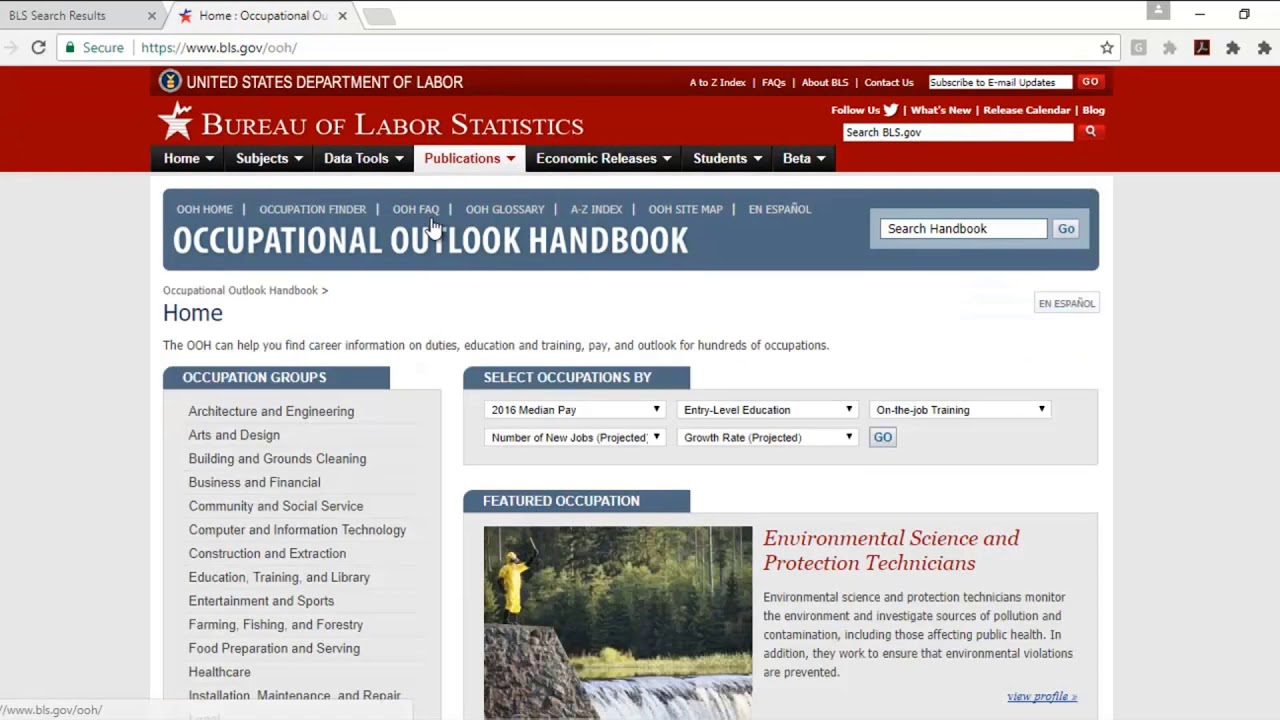1280x720 pixels.
Task: Click the Subscribe to E-mail Updates field
Action: tap(1000, 82)
